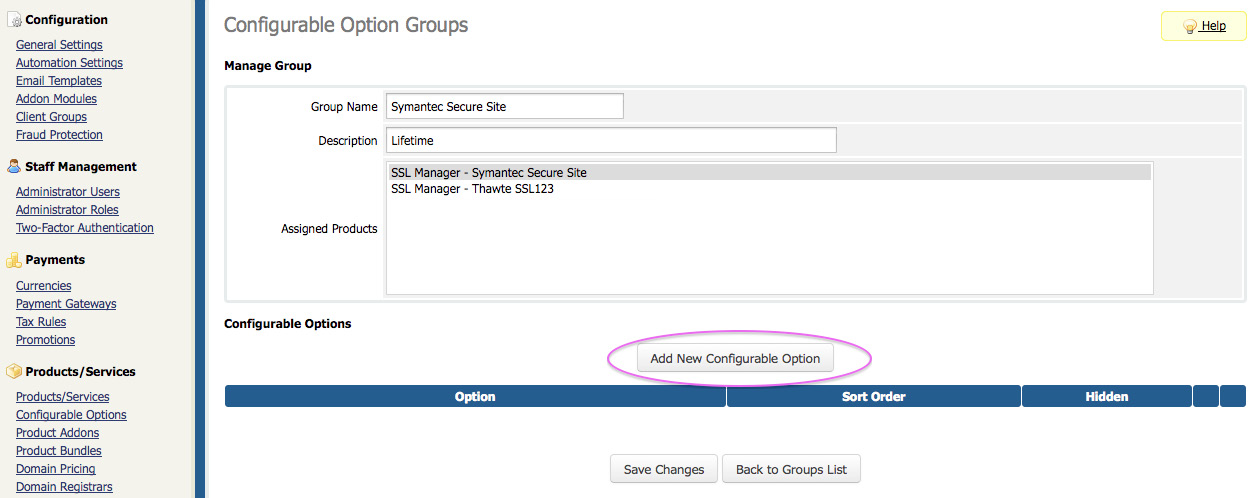Open Payment Gateways link

66,304
